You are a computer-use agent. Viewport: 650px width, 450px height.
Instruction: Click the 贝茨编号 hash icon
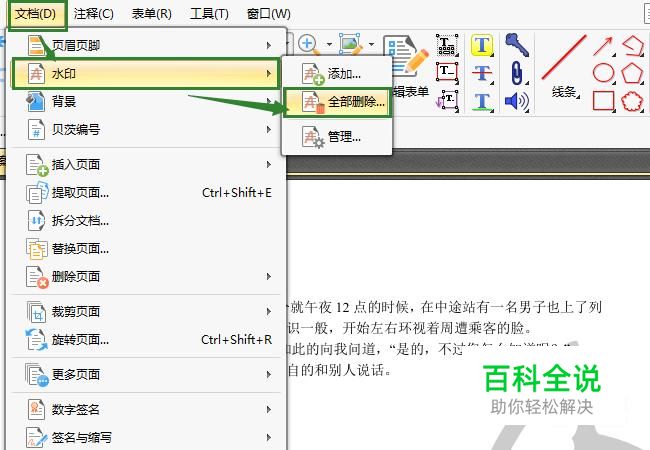coord(36,130)
